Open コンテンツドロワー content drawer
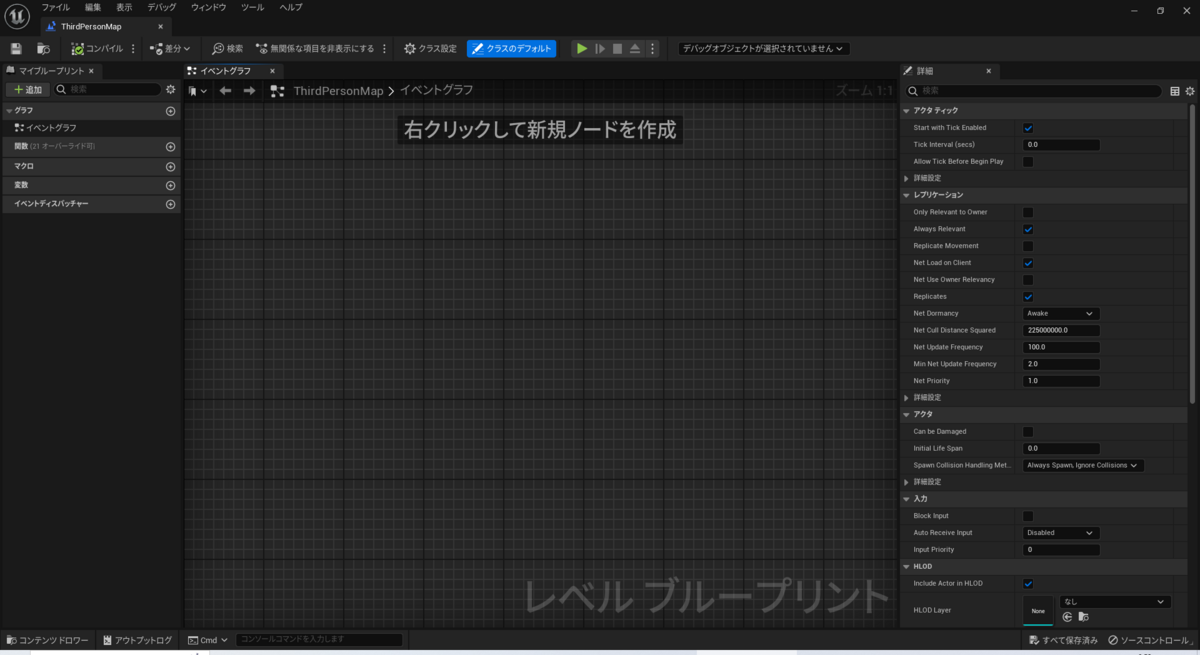 click(48, 640)
